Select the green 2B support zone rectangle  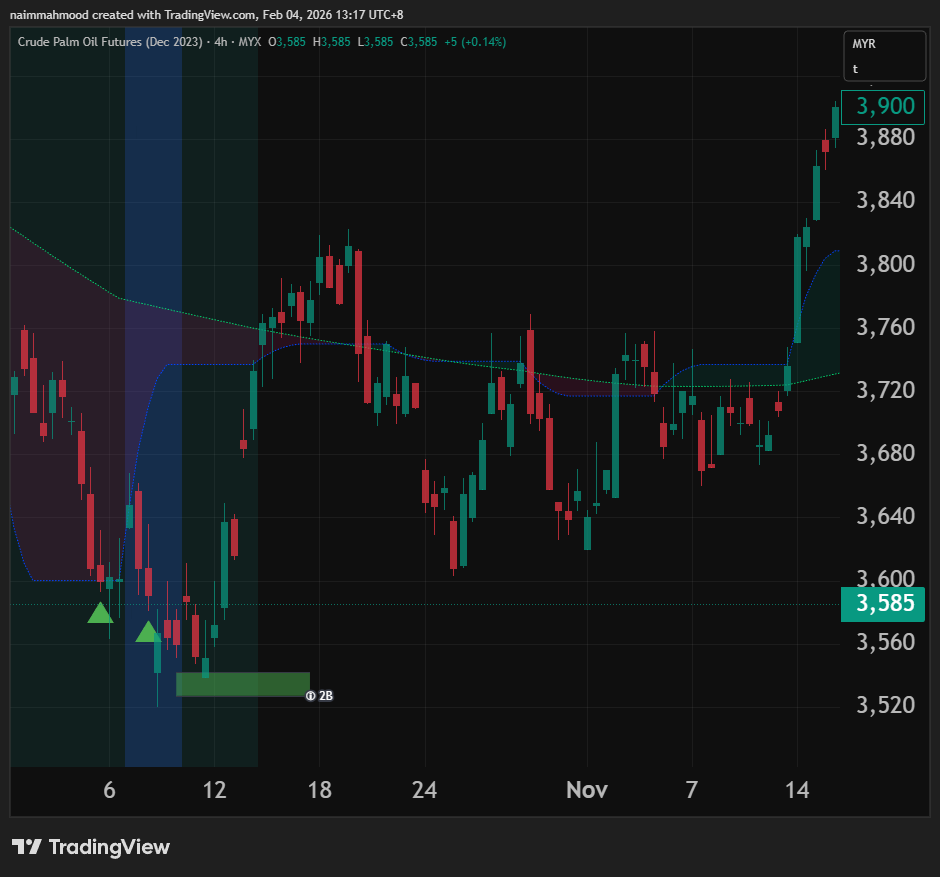tap(243, 684)
